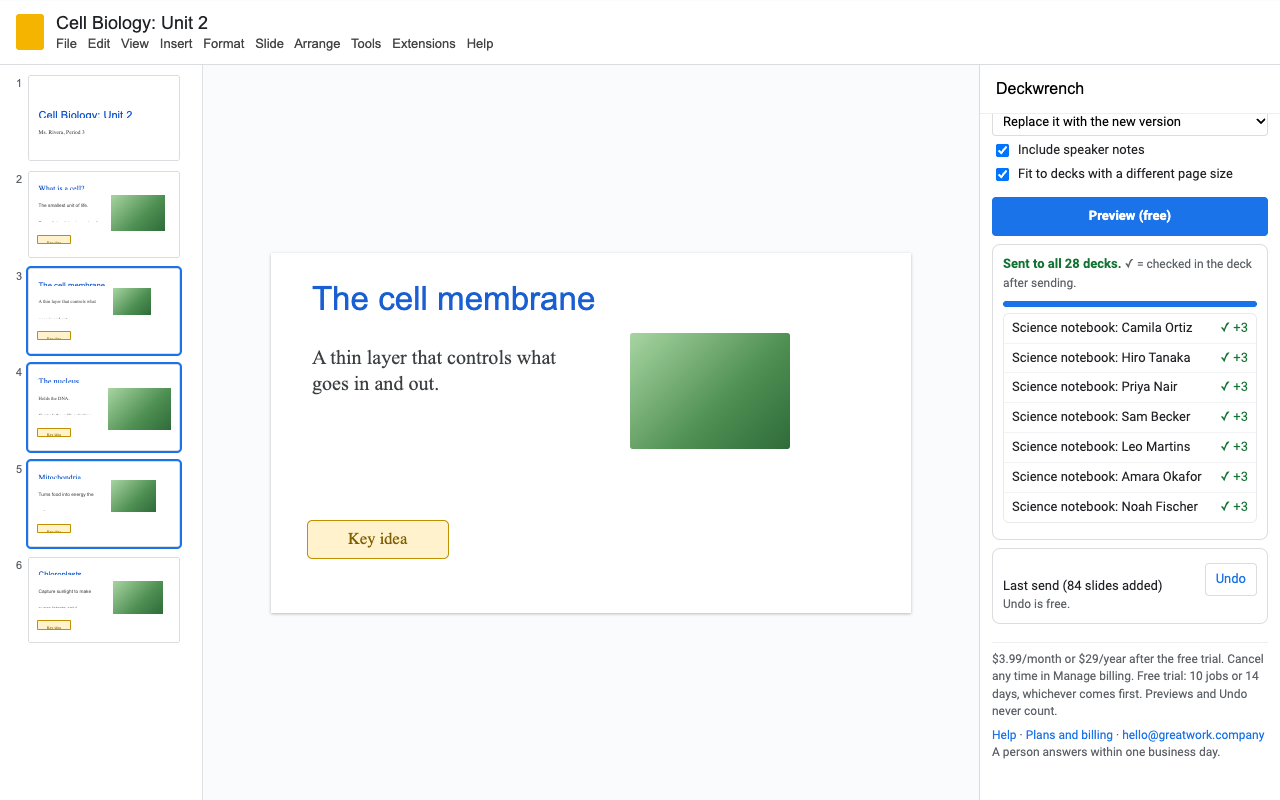The width and height of the screenshot is (1280, 800).
Task: Open the Extensions menu
Action: pos(424,44)
